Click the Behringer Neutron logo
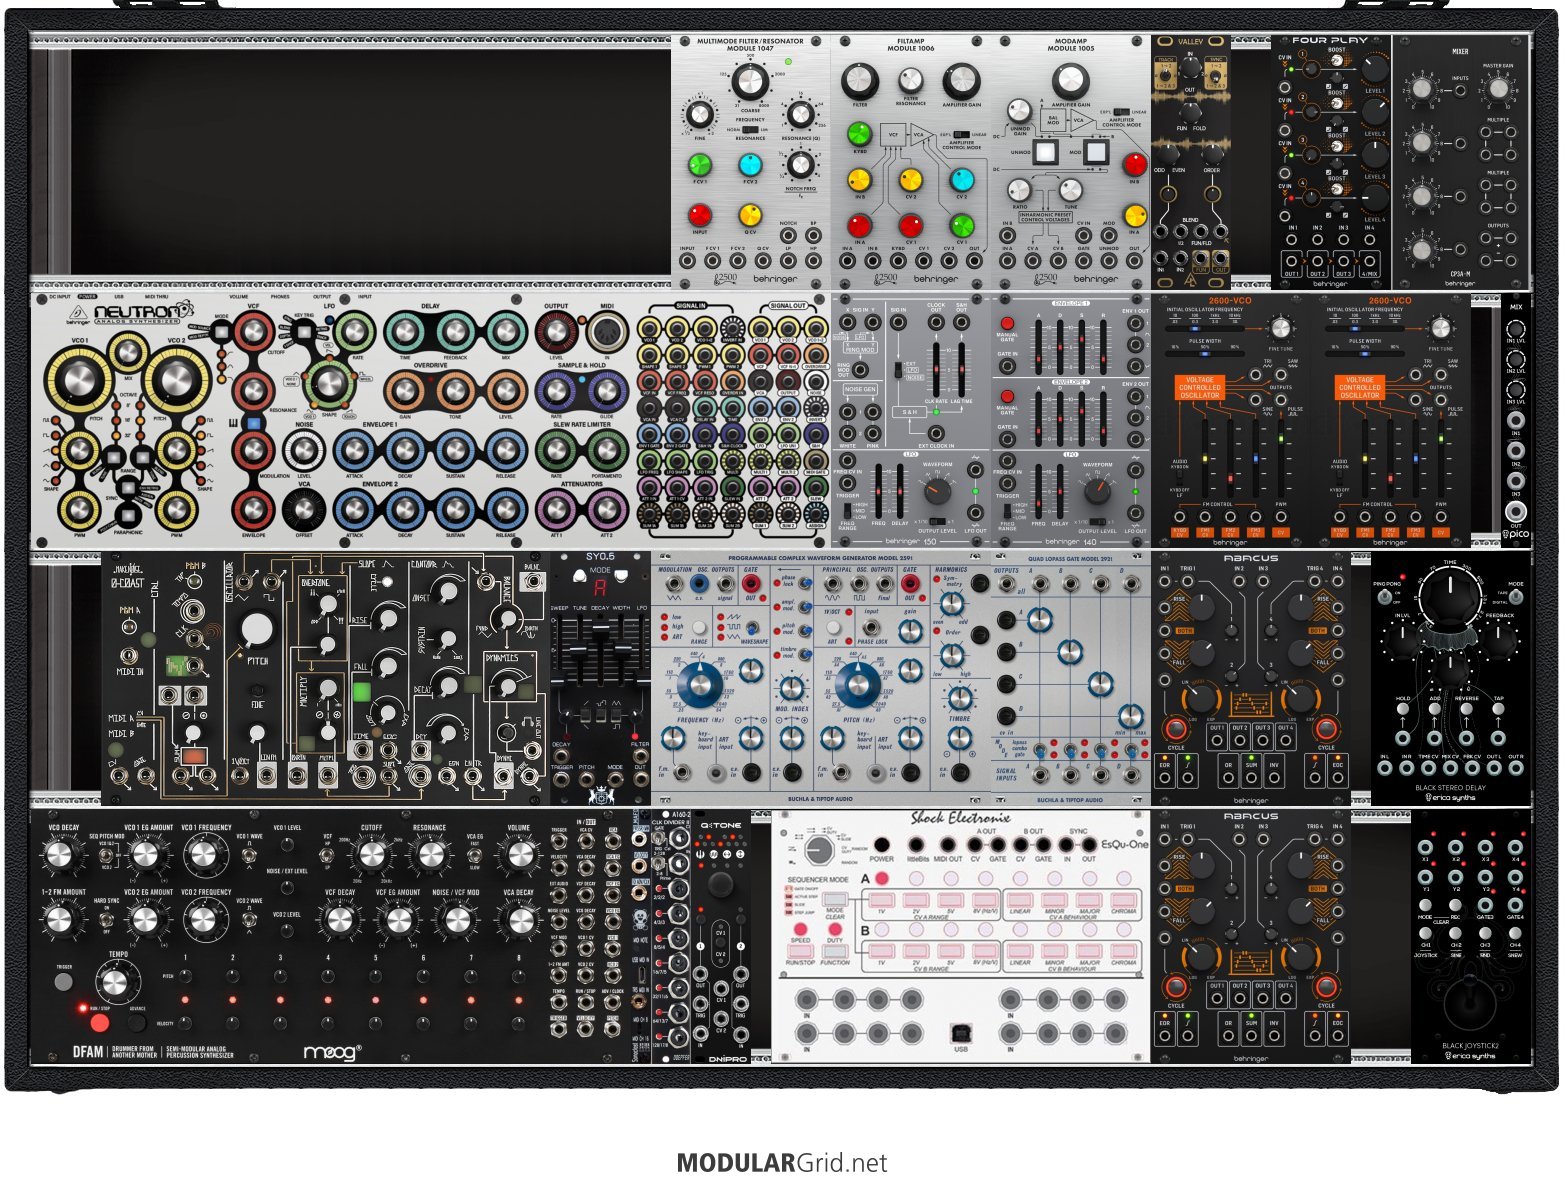1566x1184 pixels. pyautogui.click(x=142, y=313)
